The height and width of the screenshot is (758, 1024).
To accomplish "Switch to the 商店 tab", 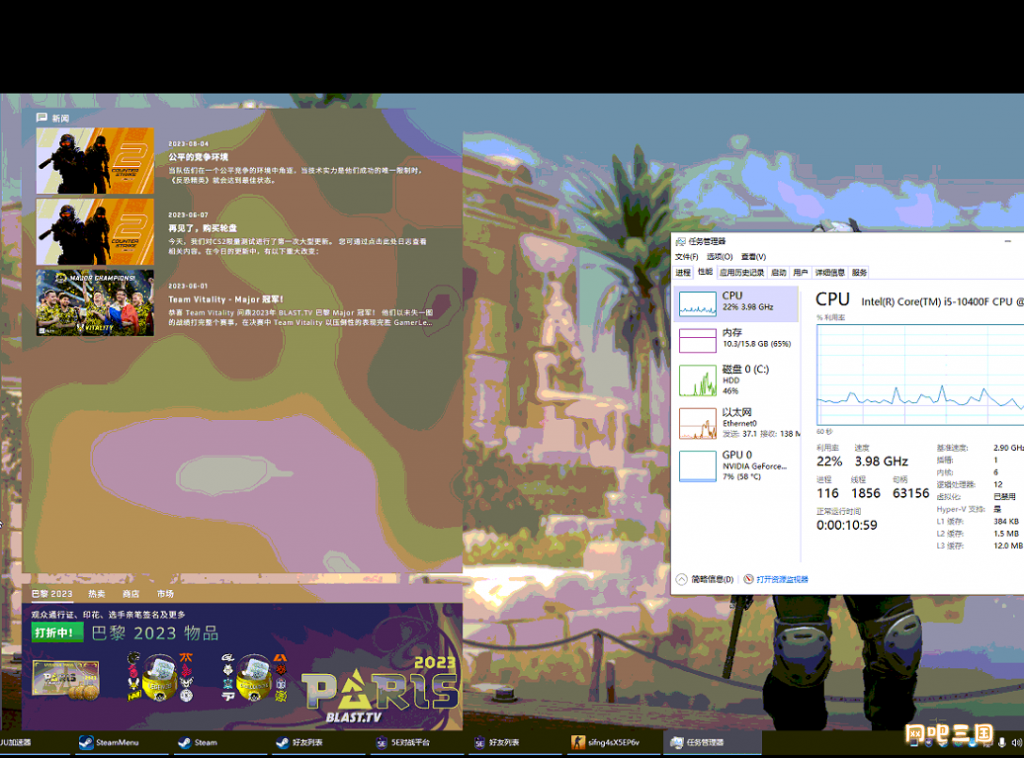I will coord(131,593).
